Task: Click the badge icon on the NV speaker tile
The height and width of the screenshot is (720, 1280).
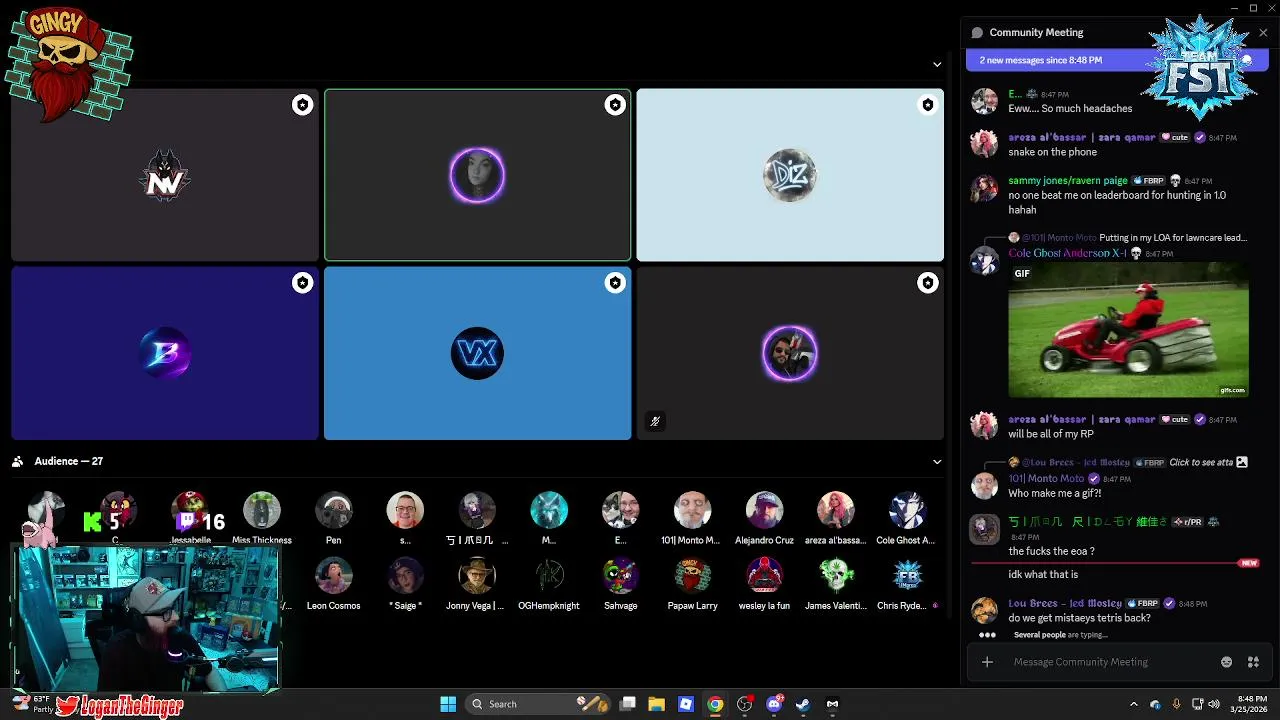Action: tap(302, 105)
